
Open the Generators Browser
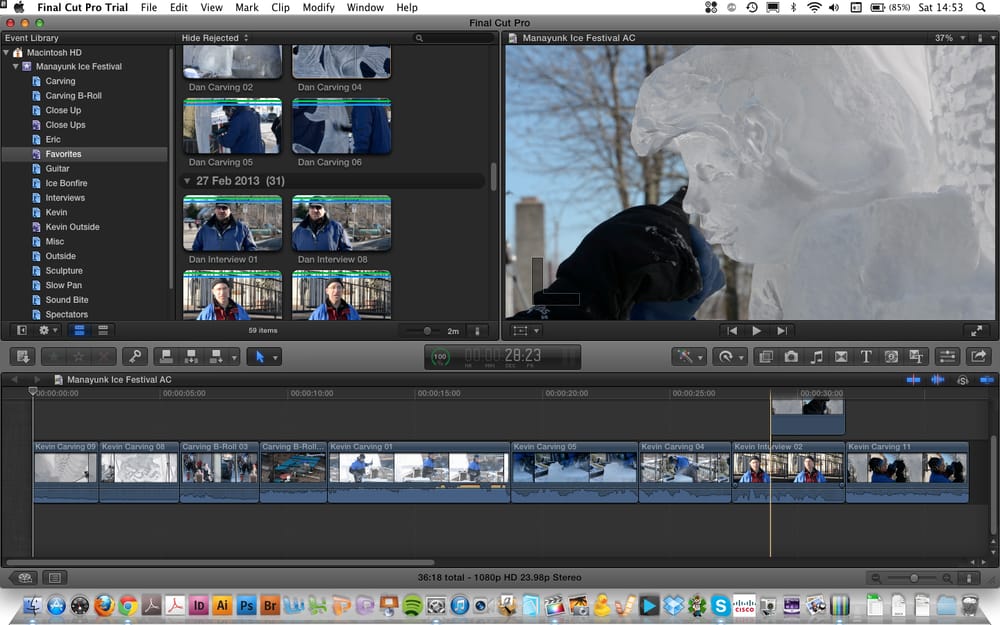pyautogui.click(x=891, y=357)
